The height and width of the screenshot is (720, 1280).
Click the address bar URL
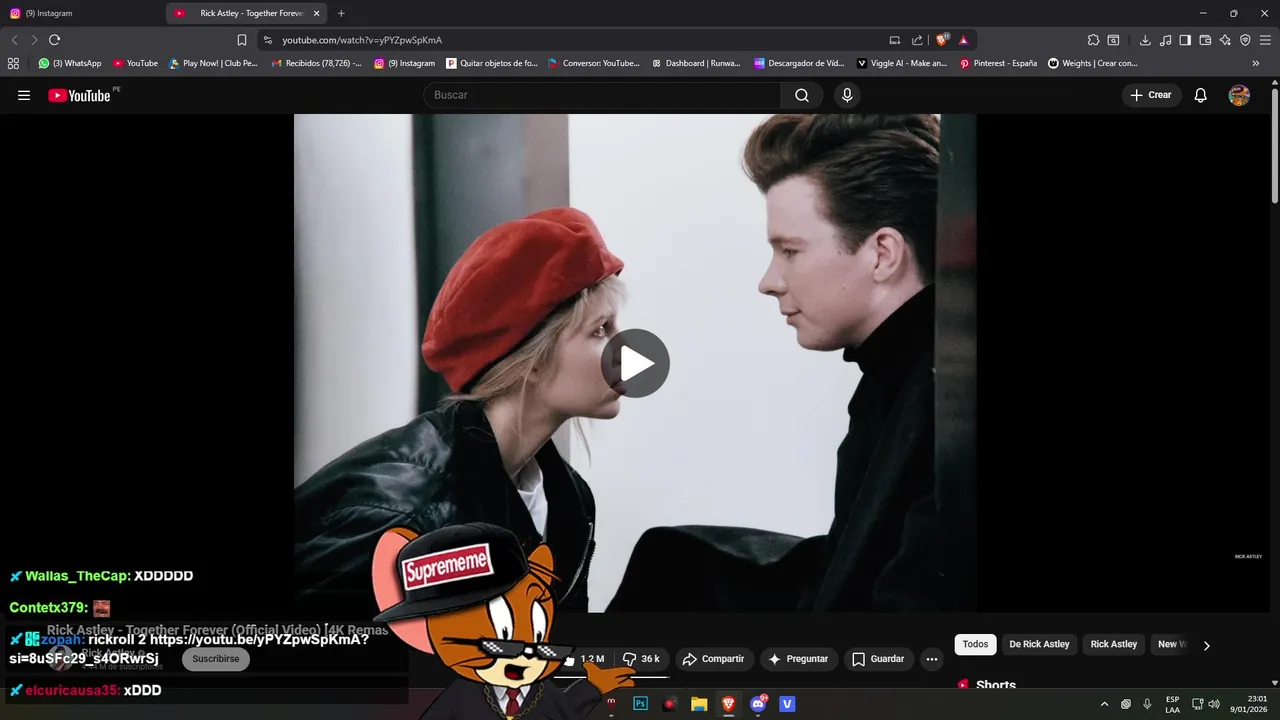tap(362, 40)
